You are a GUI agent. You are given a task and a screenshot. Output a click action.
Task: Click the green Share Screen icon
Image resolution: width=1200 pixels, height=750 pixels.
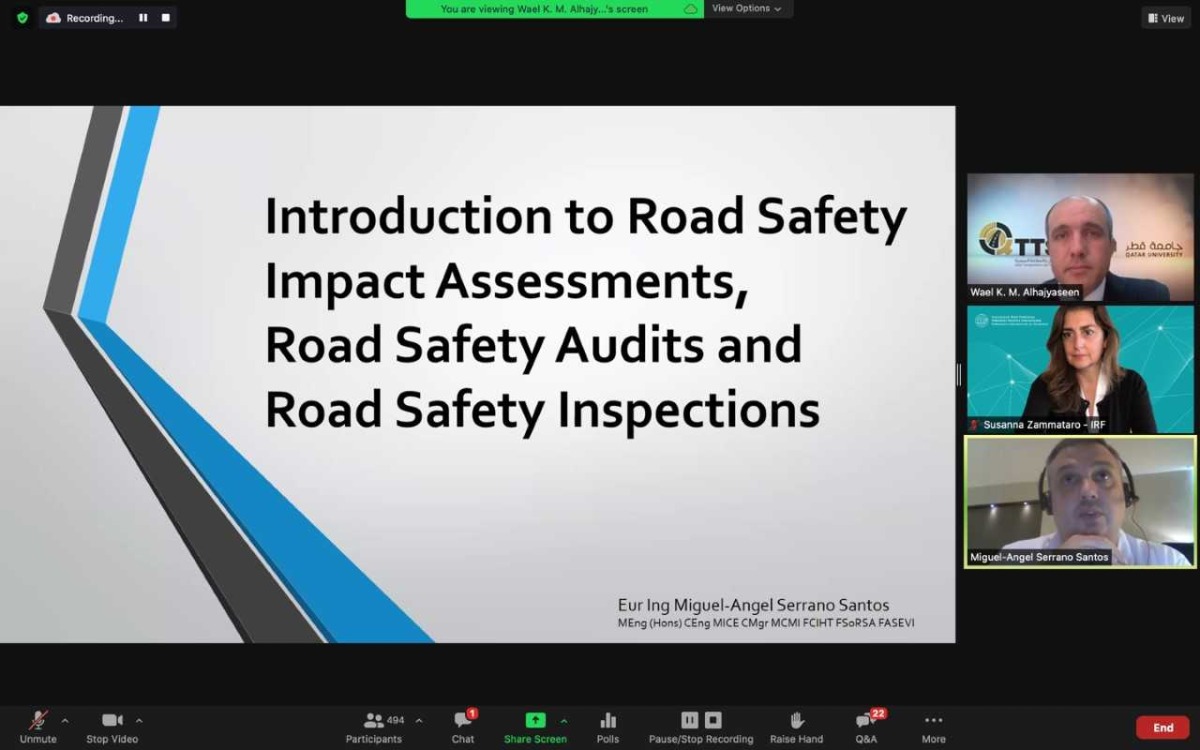click(535, 721)
